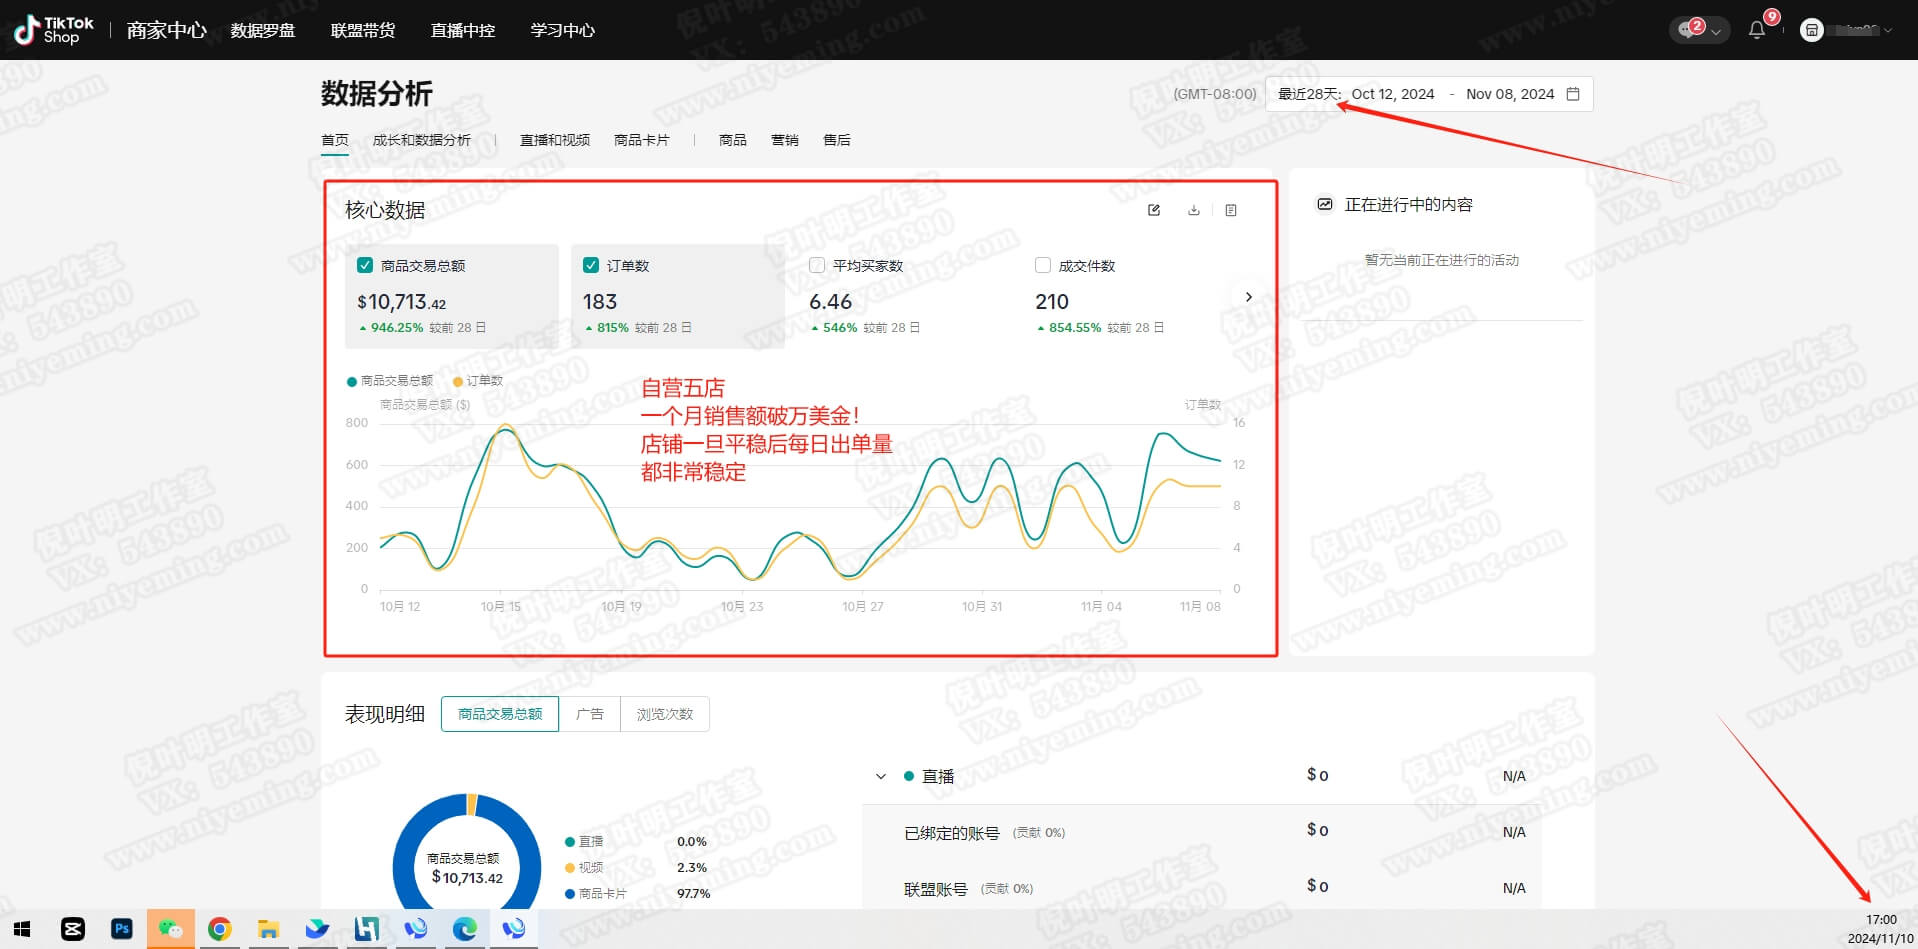Select the 浏览次数 button in 表现明细
The width and height of the screenshot is (1918, 949).
(x=665, y=714)
